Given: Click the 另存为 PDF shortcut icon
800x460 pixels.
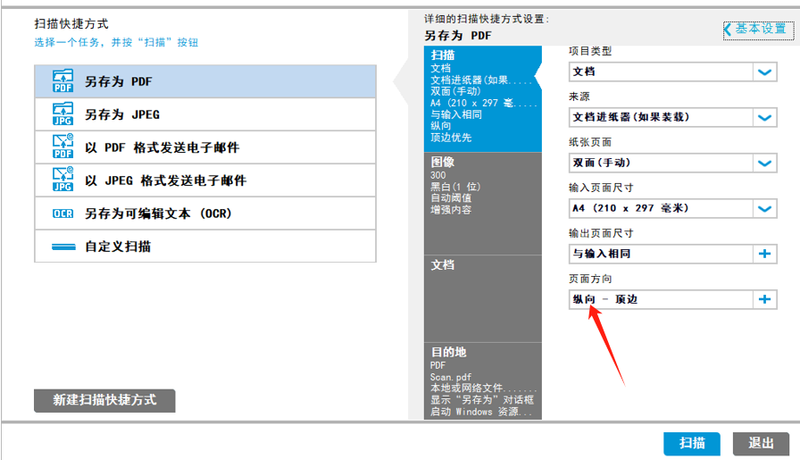Looking at the screenshot, I should pyautogui.click(x=62, y=81).
